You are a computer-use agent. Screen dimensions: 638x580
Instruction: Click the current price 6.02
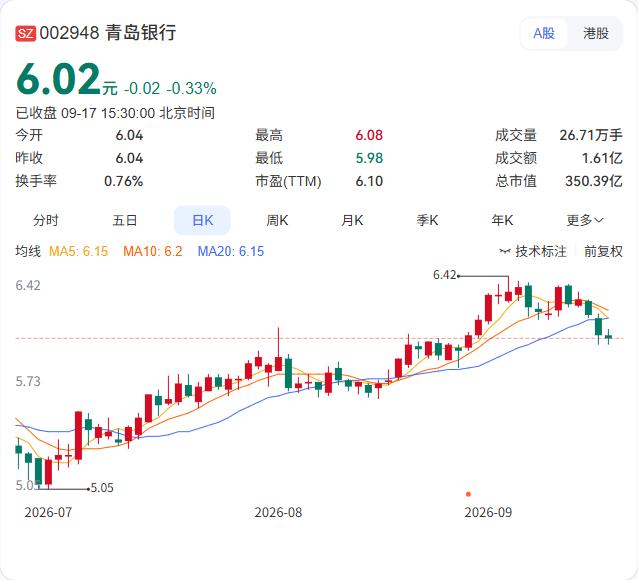click(59, 79)
